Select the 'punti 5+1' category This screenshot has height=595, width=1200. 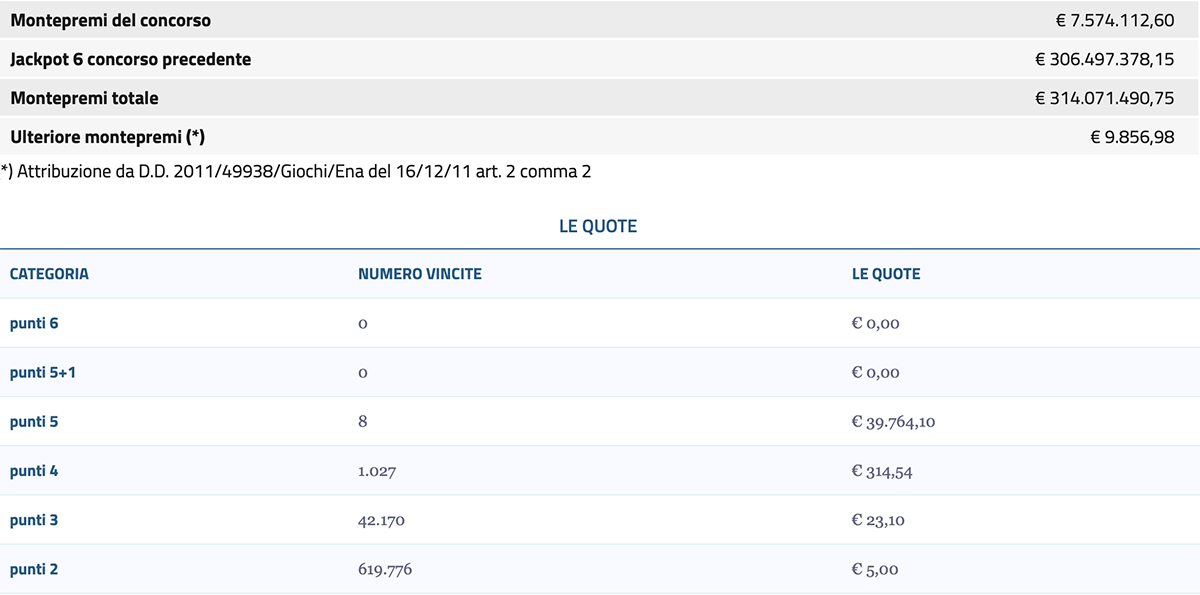click(42, 372)
